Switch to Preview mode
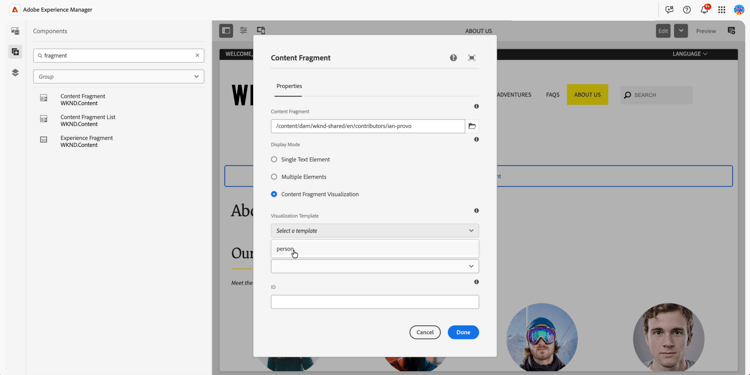 click(x=706, y=31)
